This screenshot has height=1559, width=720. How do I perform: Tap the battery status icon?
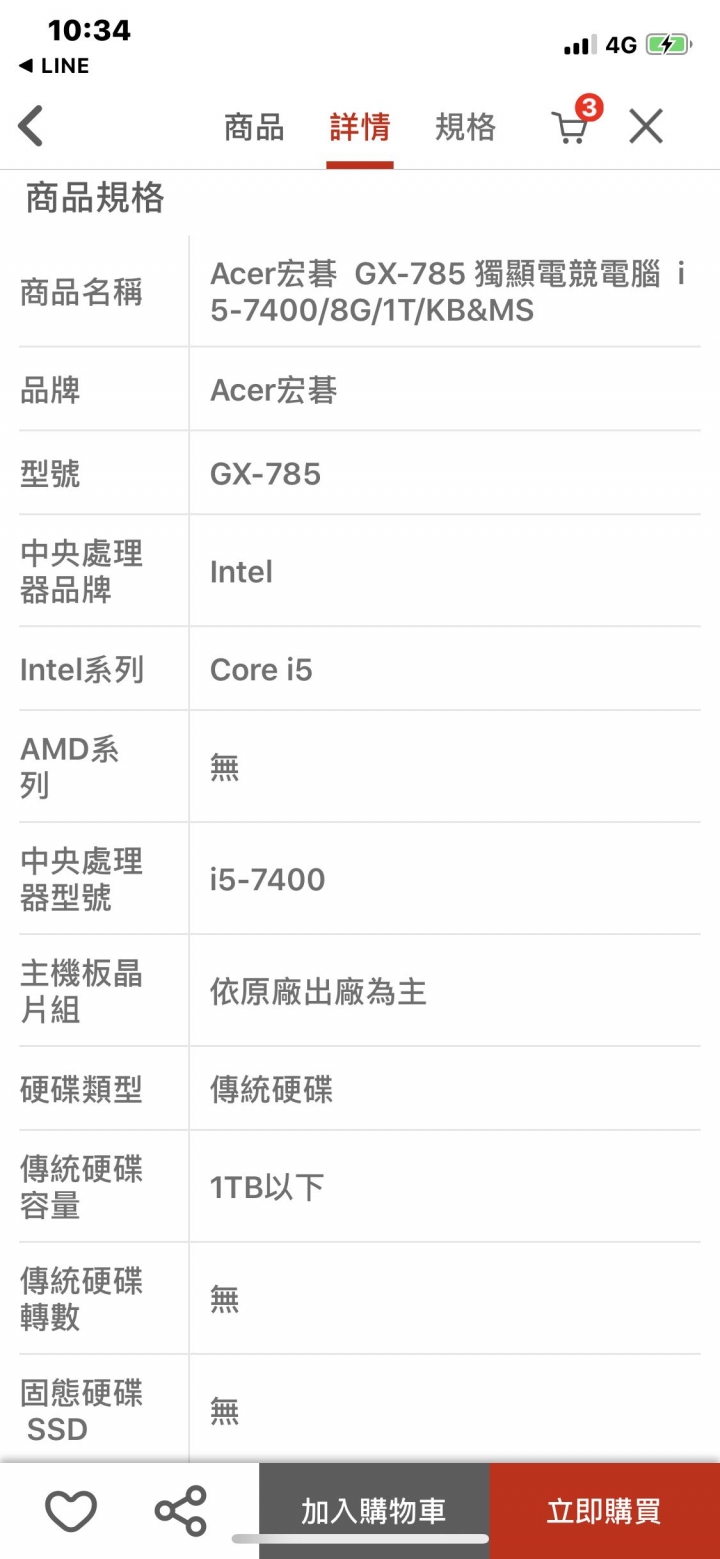[668, 45]
